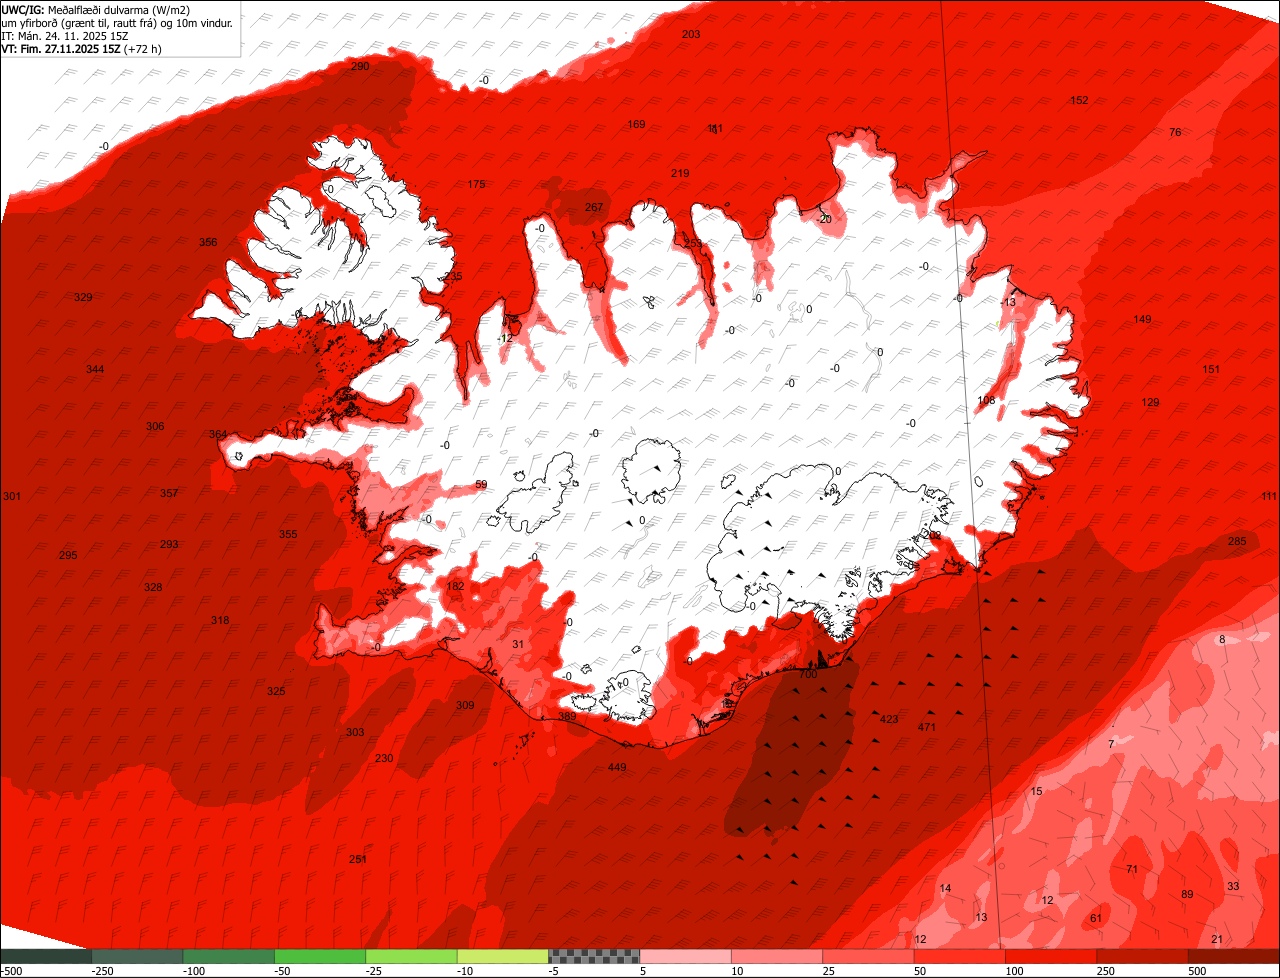Select the -10 to -5 yellow-green legend swatch
Screen dimensions: 1280x978
point(502,956)
